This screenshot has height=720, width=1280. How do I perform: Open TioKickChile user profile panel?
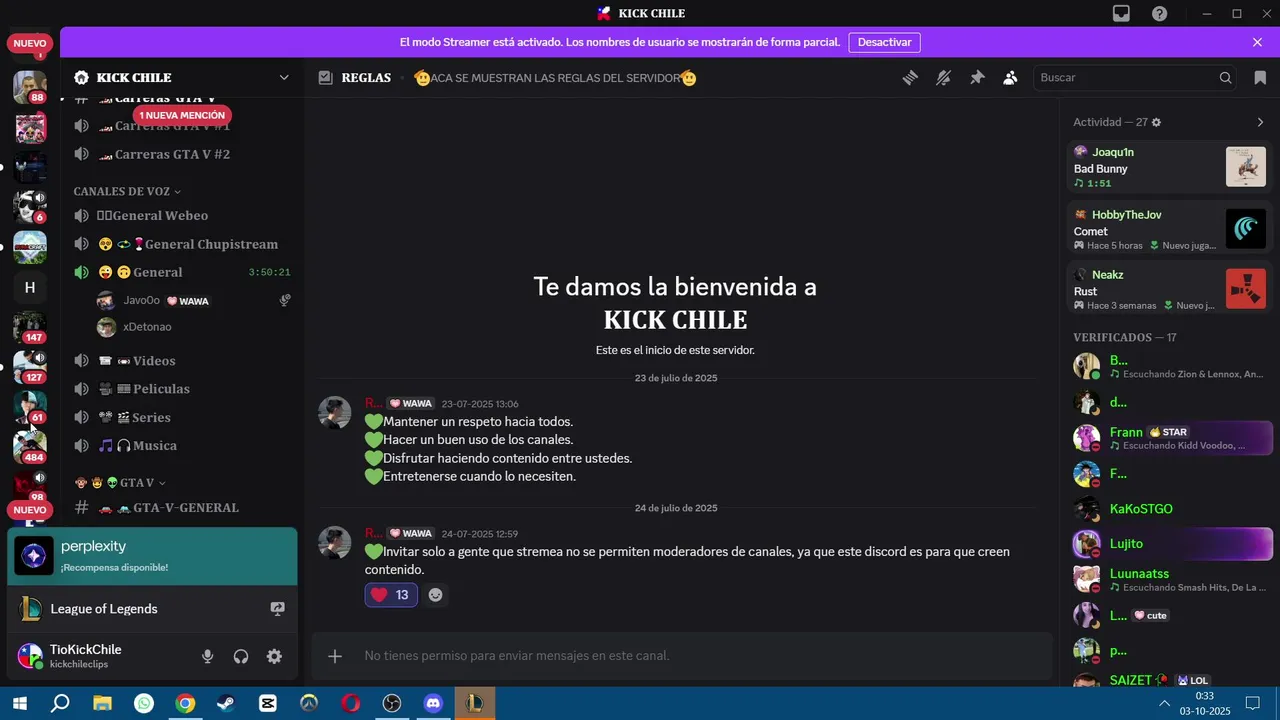[x=100, y=656]
